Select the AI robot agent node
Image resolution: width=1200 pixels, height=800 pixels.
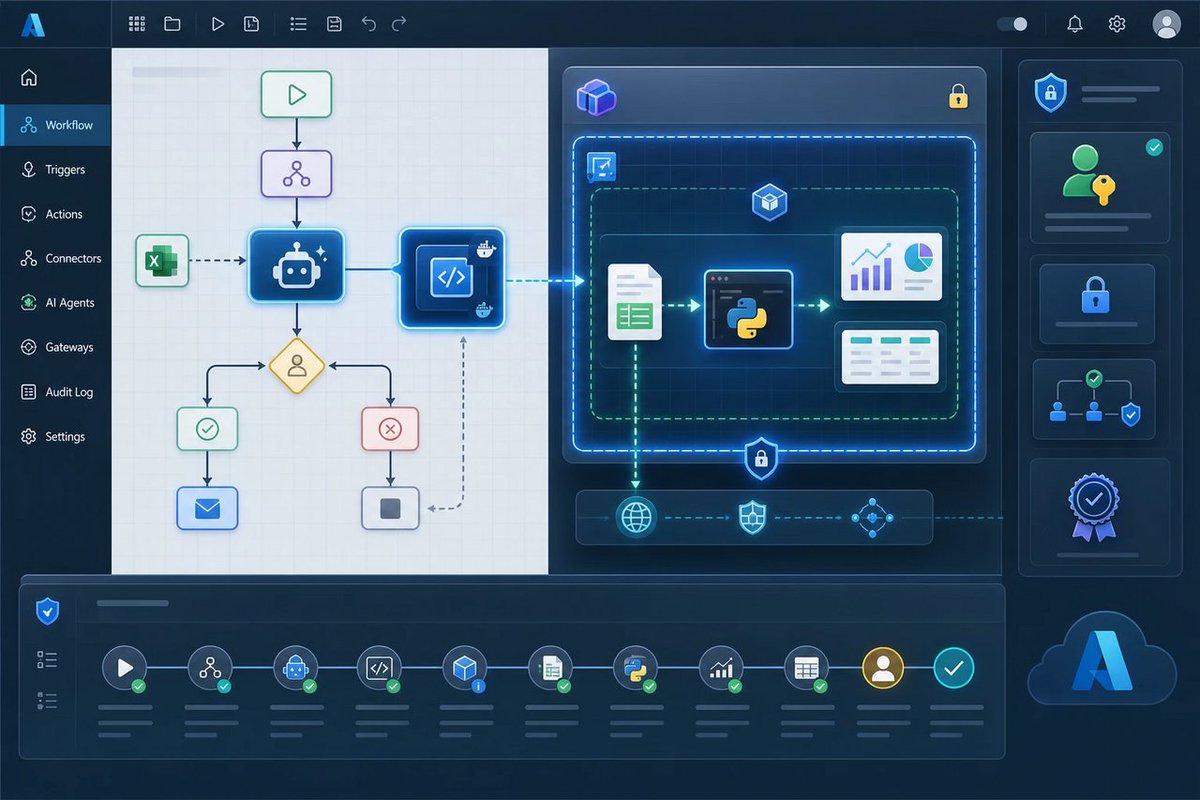pyautogui.click(x=296, y=265)
